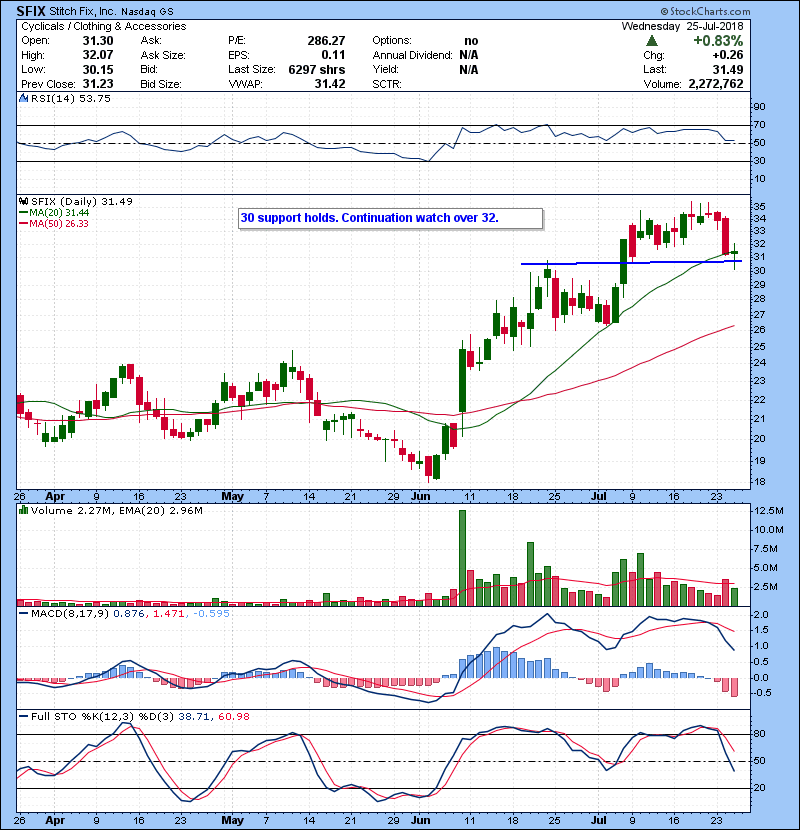Click the Options value 'no'
This screenshot has height=830, width=800.
(471, 41)
